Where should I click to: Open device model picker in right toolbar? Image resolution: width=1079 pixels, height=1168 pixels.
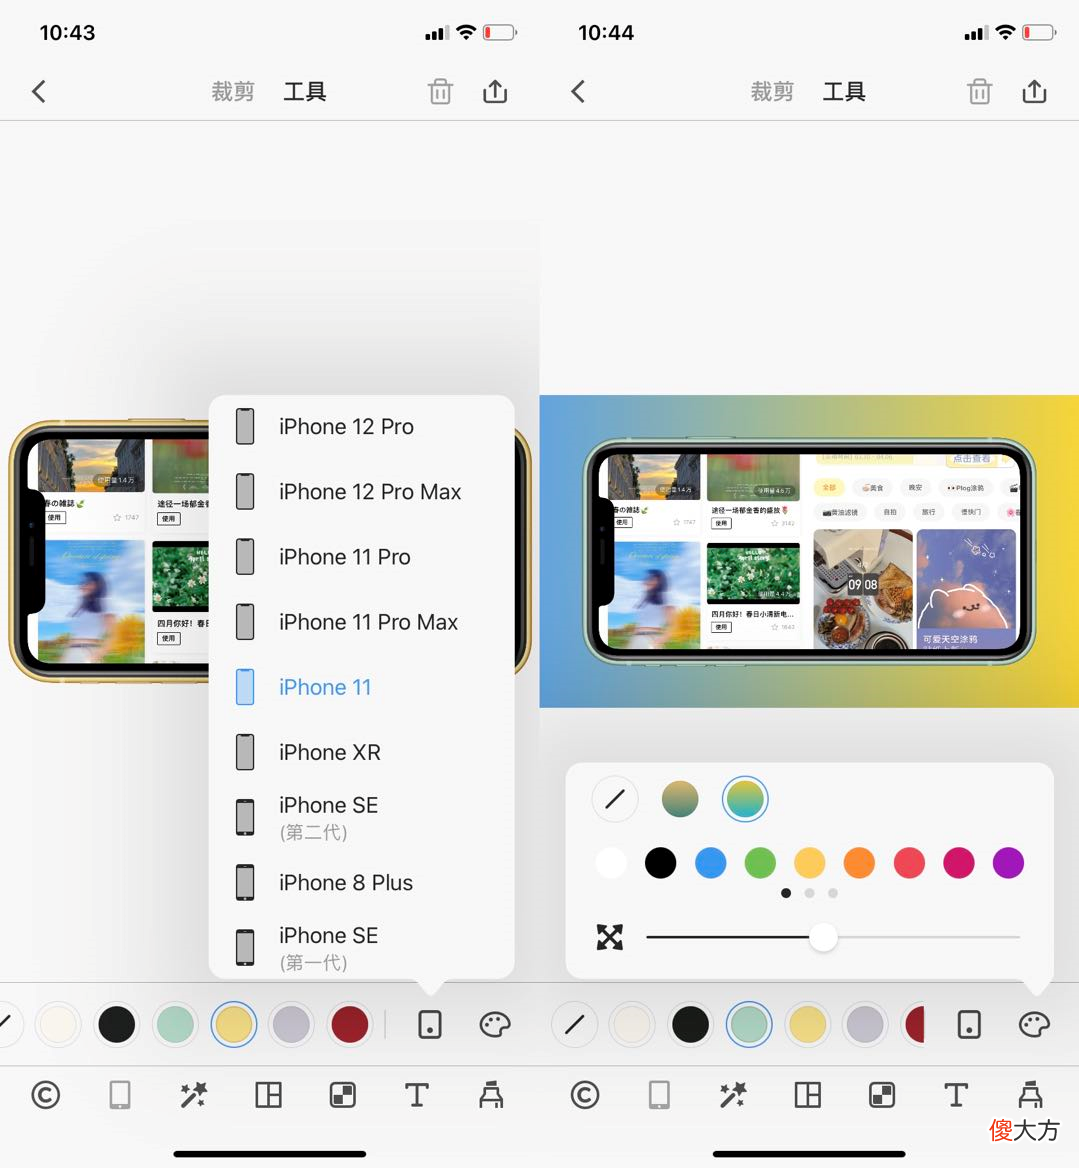(x=969, y=1025)
